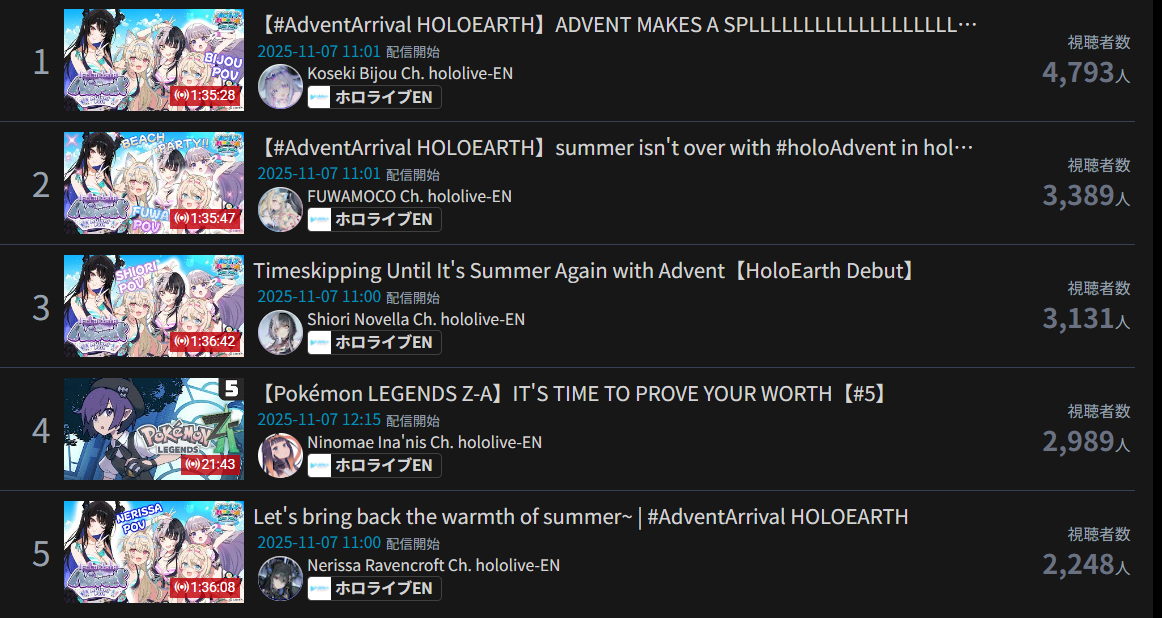Open 'summer isn't over with #holoAdvent' title

(614, 147)
